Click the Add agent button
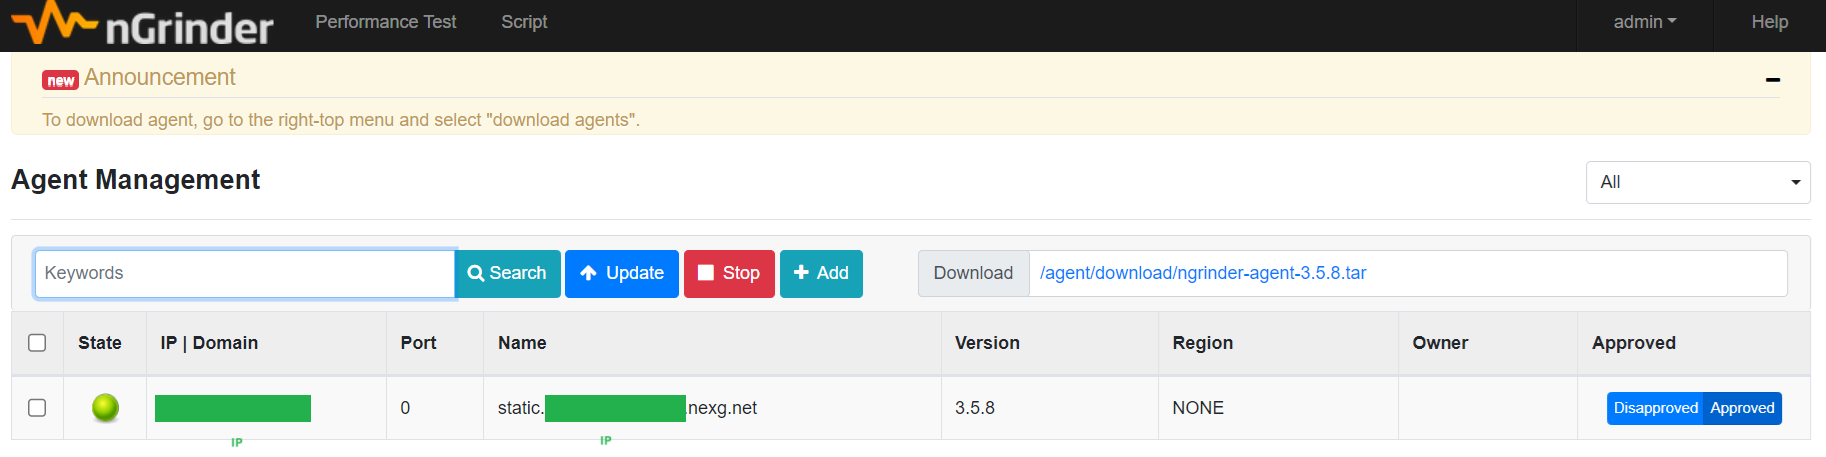Viewport: 1826px width, 457px height. 821,273
